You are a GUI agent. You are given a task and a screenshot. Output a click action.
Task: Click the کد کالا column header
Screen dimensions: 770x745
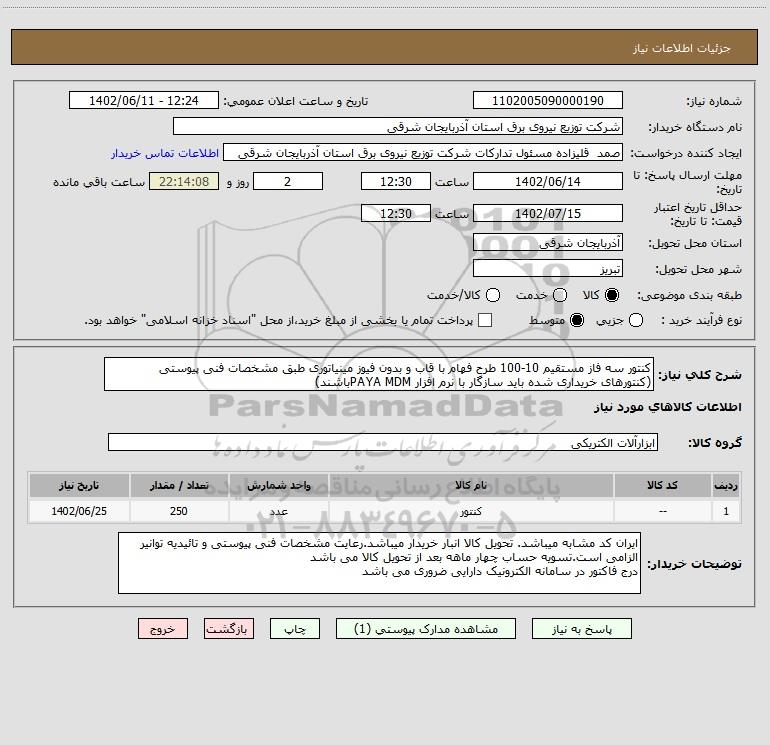pos(662,486)
